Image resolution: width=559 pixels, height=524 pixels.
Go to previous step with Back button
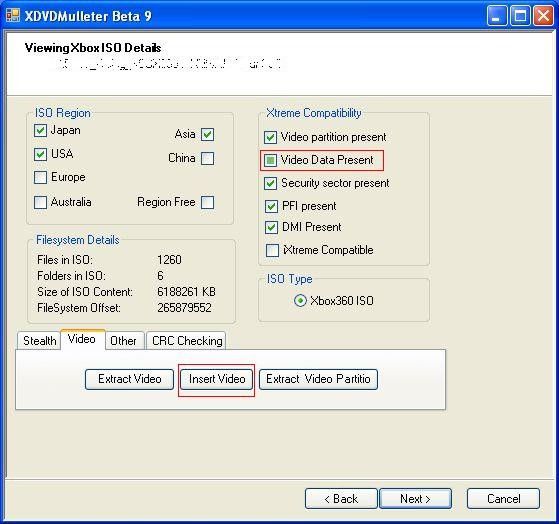341,498
